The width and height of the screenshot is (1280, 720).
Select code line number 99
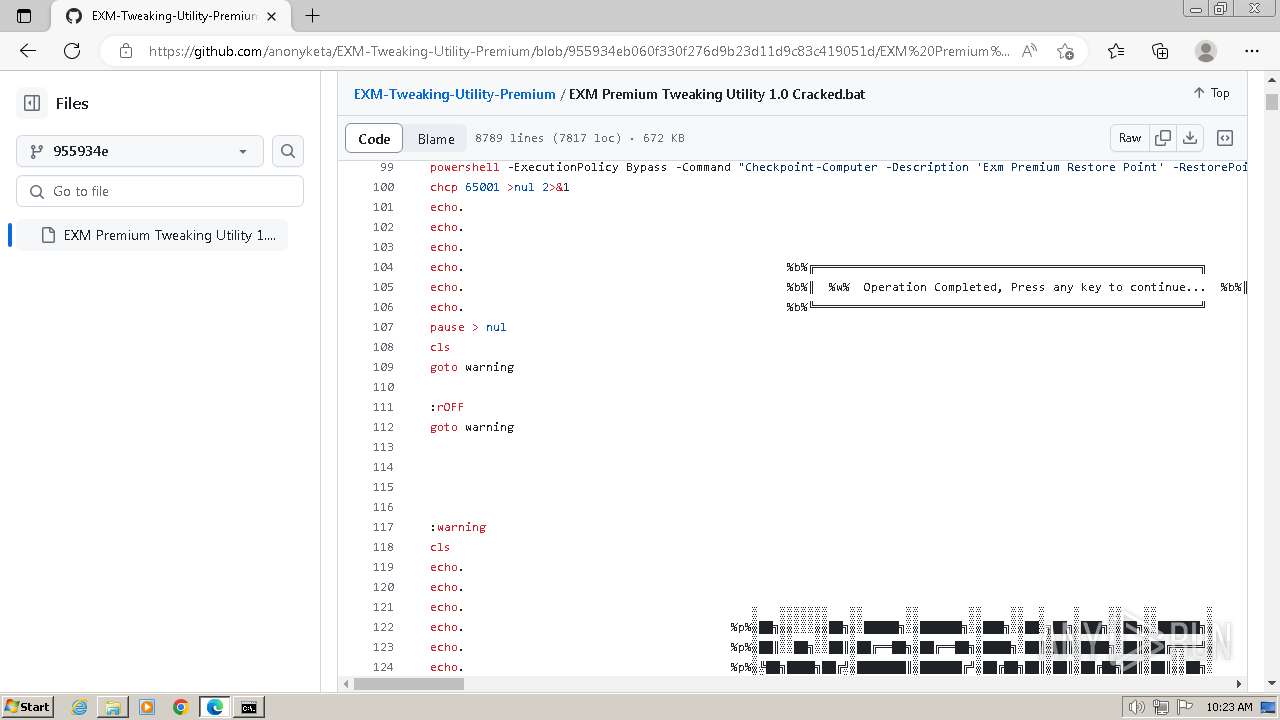click(x=386, y=167)
